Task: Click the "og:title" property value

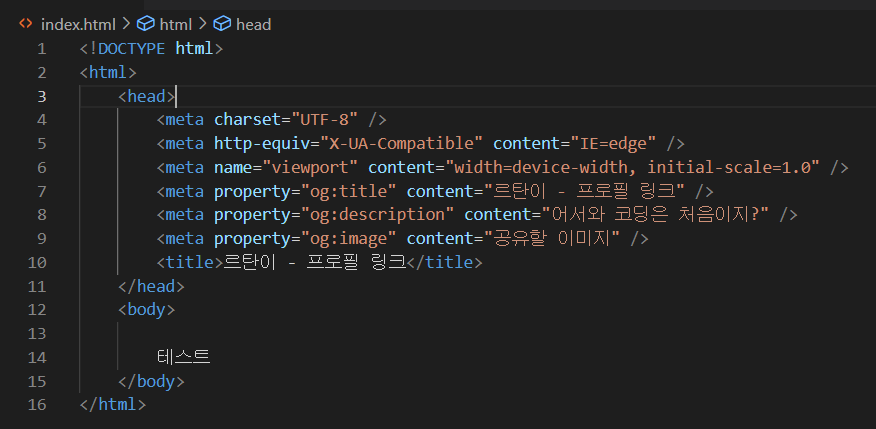Action: [349, 191]
